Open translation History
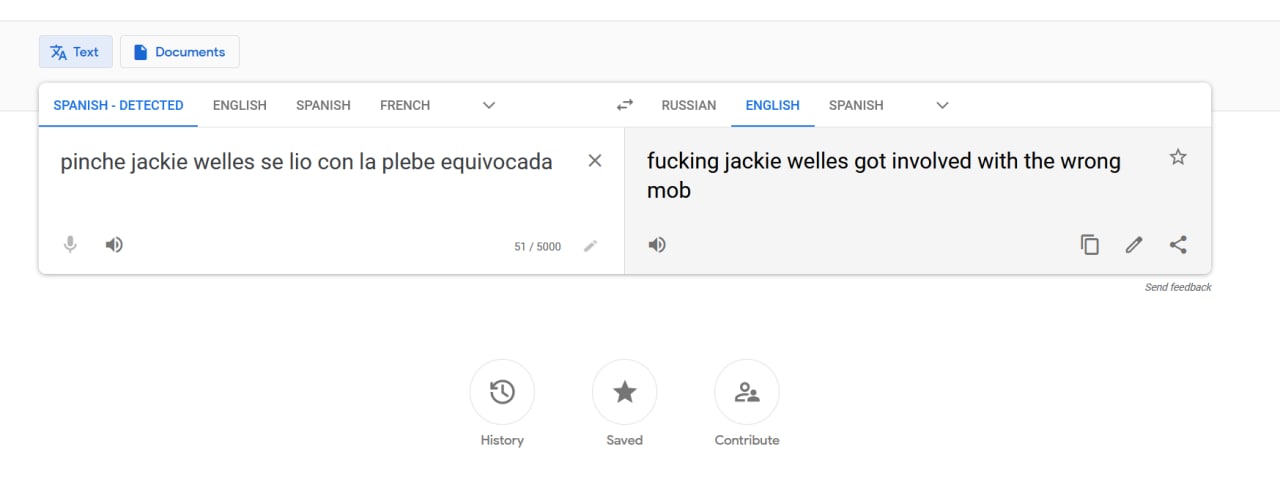Viewport: 1280px width, 493px height. (502, 392)
